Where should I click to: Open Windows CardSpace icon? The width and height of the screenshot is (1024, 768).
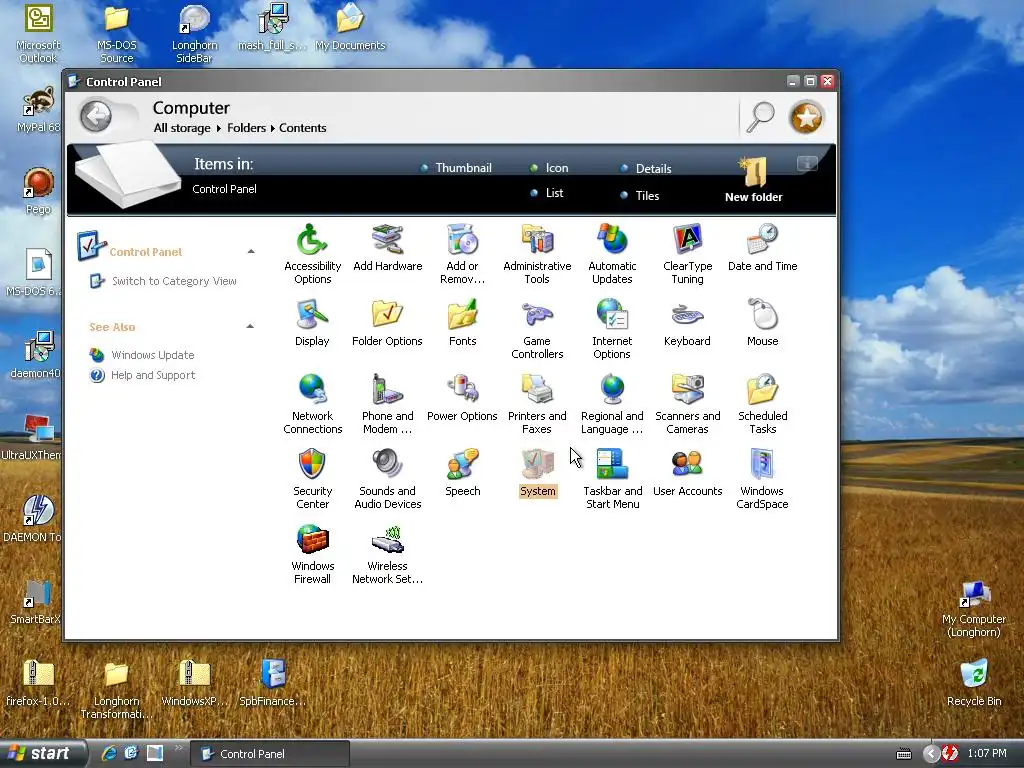pyautogui.click(x=762, y=479)
